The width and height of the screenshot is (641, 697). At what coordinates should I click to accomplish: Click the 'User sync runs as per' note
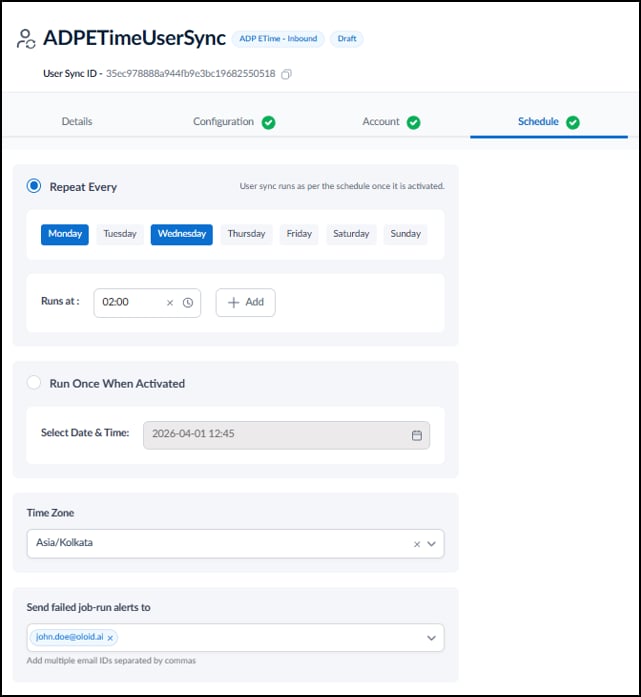342,186
